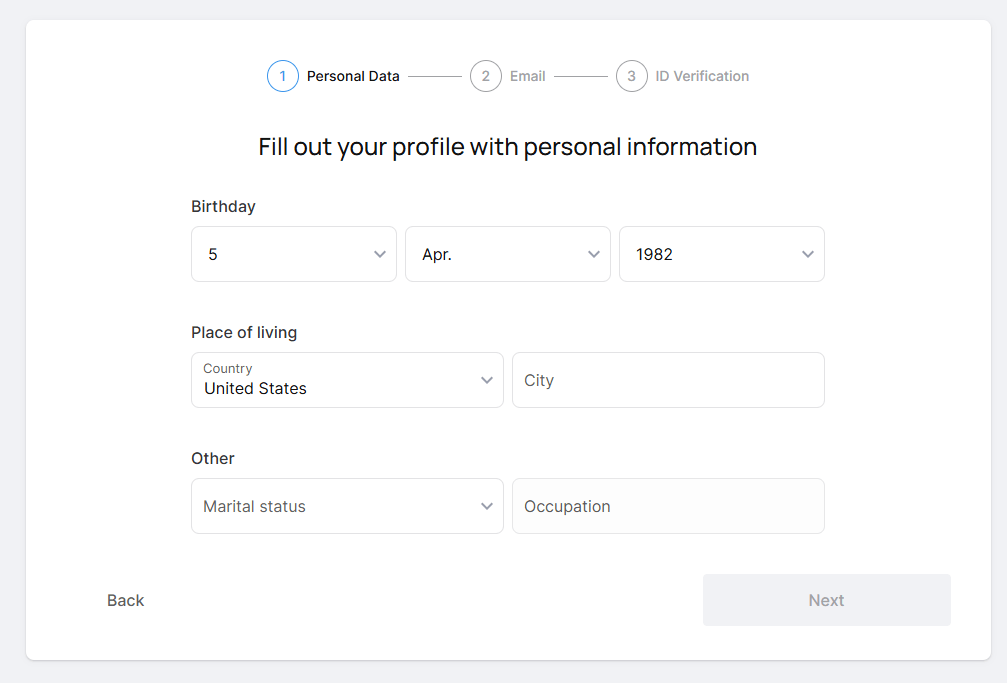Select the Email step label

pyautogui.click(x=528, y=76)
